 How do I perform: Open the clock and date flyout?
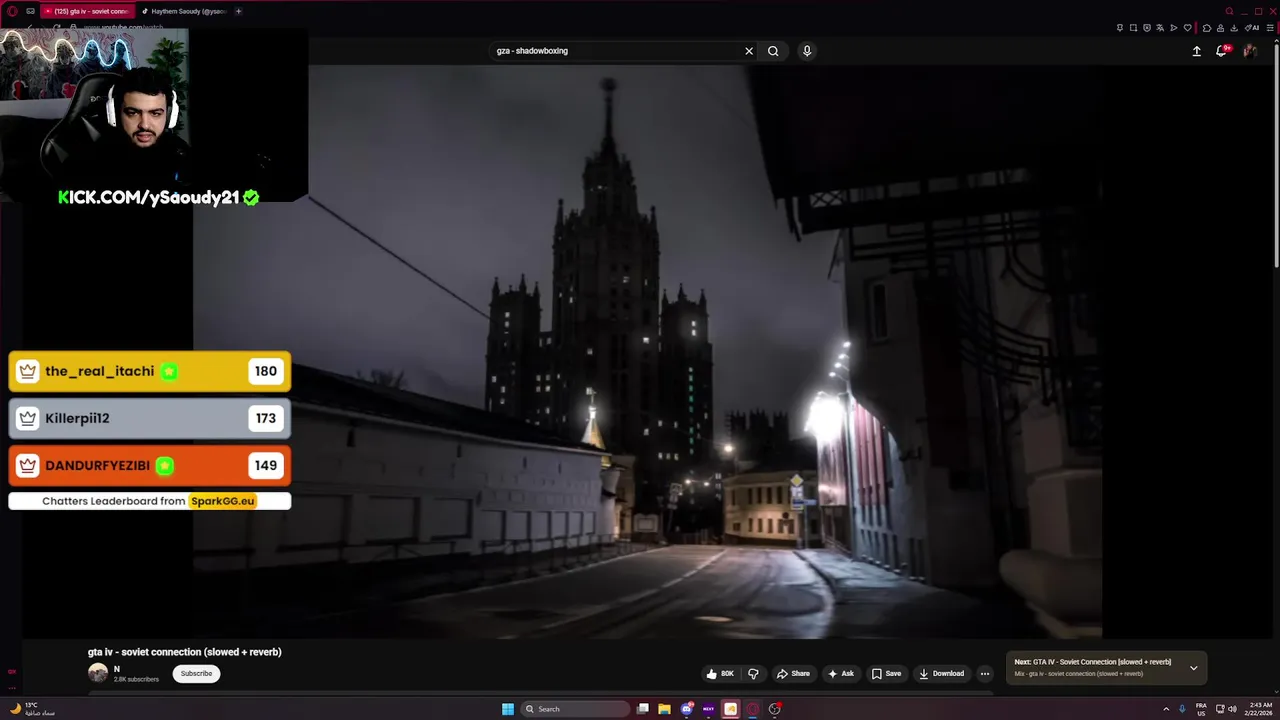click(1260, 709)
